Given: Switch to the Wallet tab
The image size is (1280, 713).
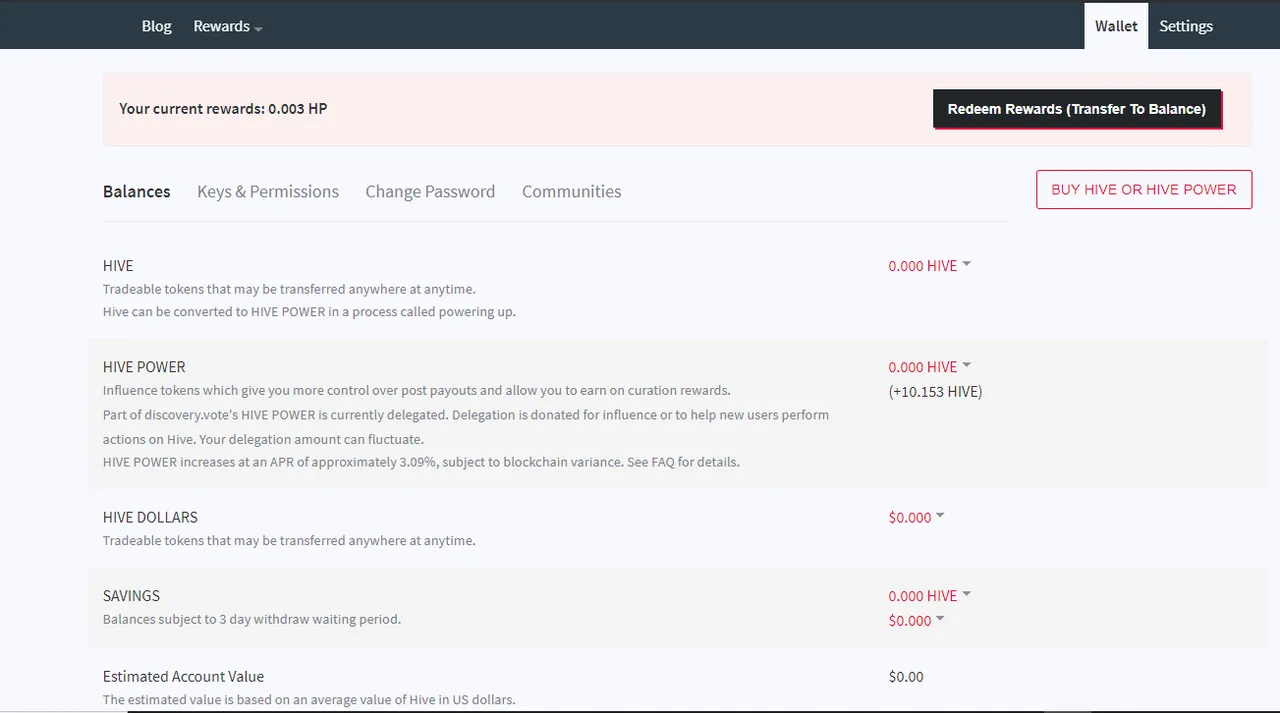Looking at the screenshot, I should [1116, 26].
